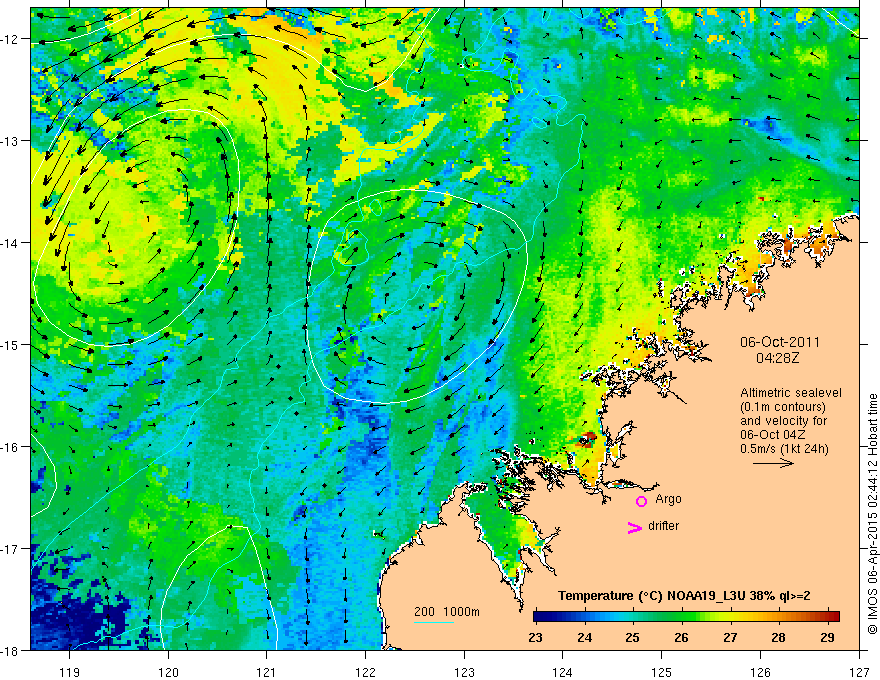880x680 pixels.
Task: Click colorbar tick label 28
Action: point(778,637)
